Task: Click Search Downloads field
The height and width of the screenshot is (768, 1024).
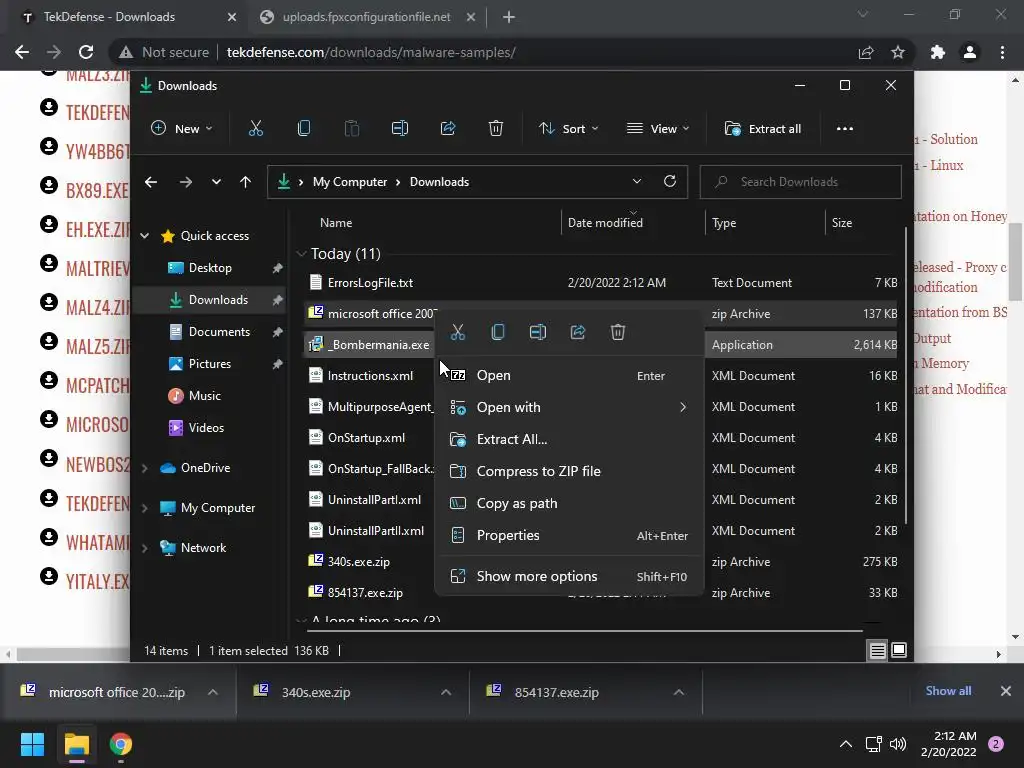Action: 801,182
